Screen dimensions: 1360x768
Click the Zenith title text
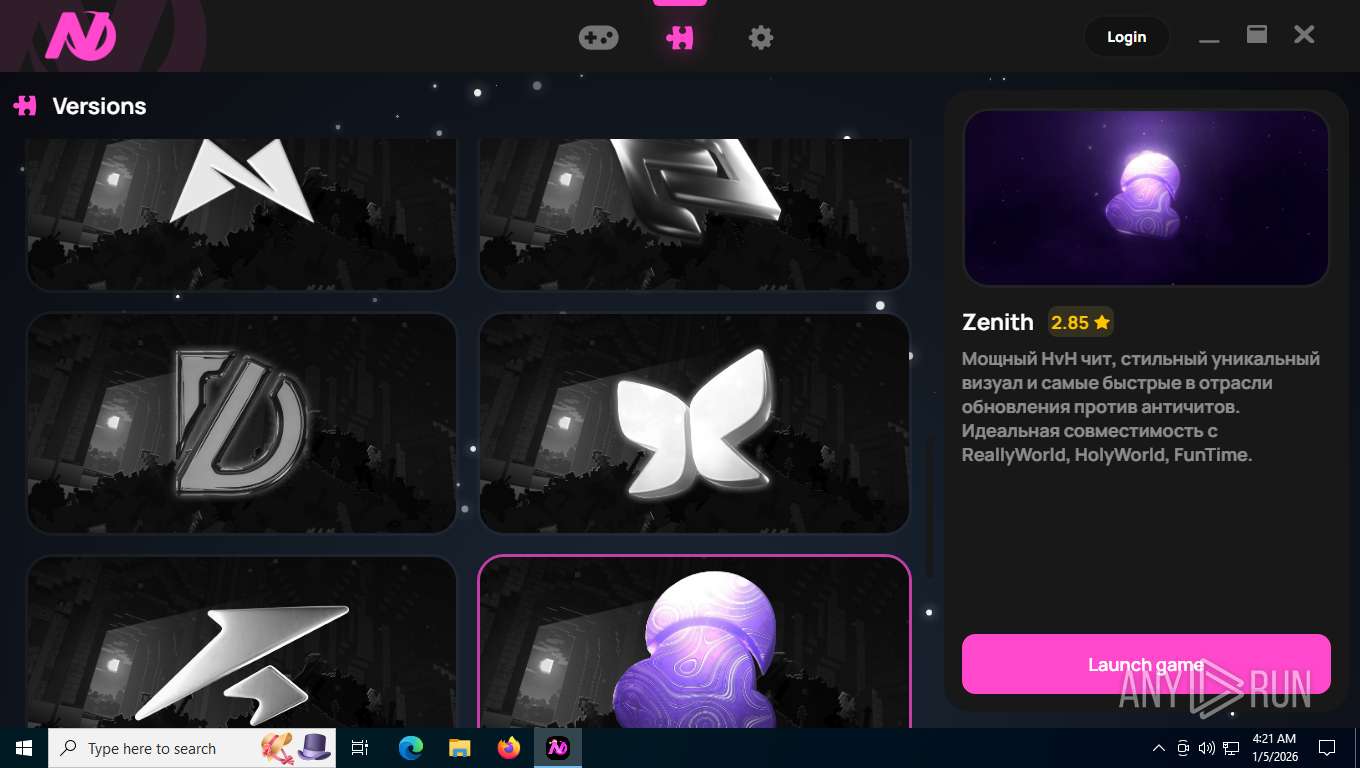tap(997, 322)
